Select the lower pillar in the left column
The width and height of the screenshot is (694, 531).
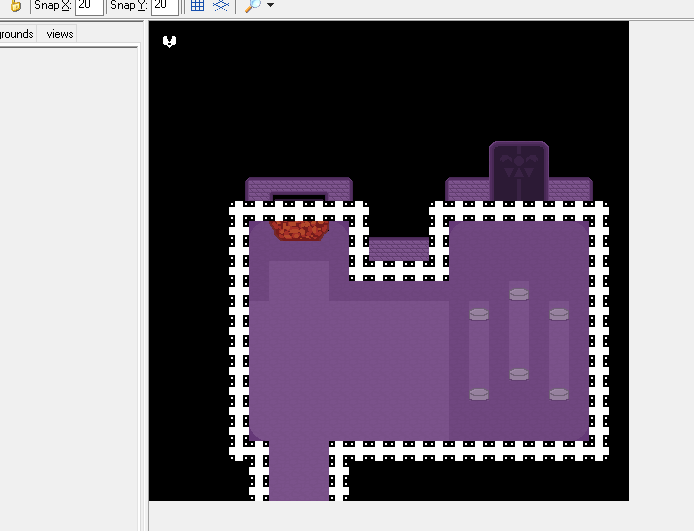(479, 394)
